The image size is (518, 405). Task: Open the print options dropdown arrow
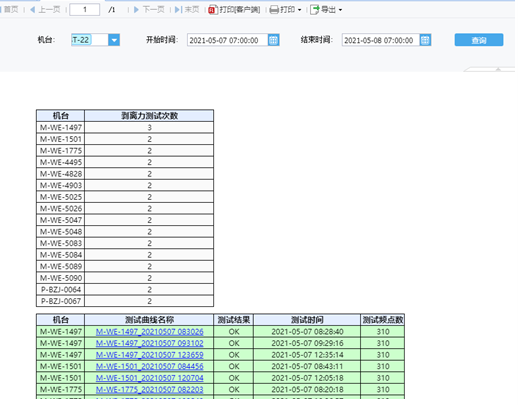[299, 10]
